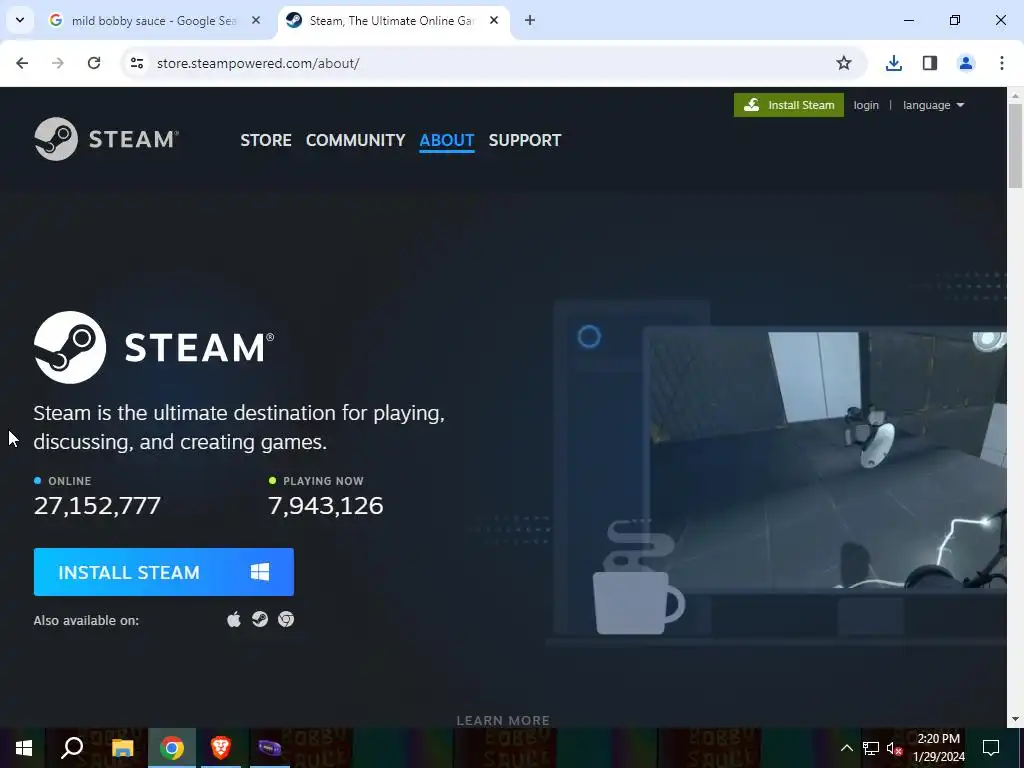Click the ONLINE label

tap(69, 481)
